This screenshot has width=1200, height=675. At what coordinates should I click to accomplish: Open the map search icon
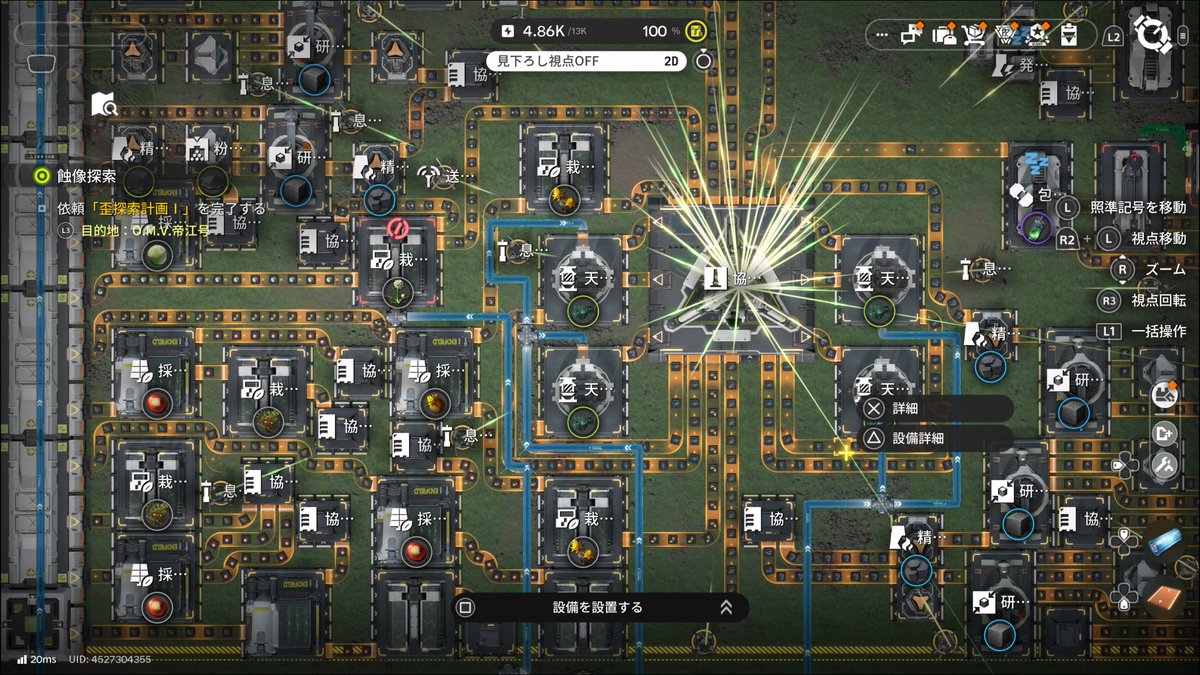click(x=104, y=104)
